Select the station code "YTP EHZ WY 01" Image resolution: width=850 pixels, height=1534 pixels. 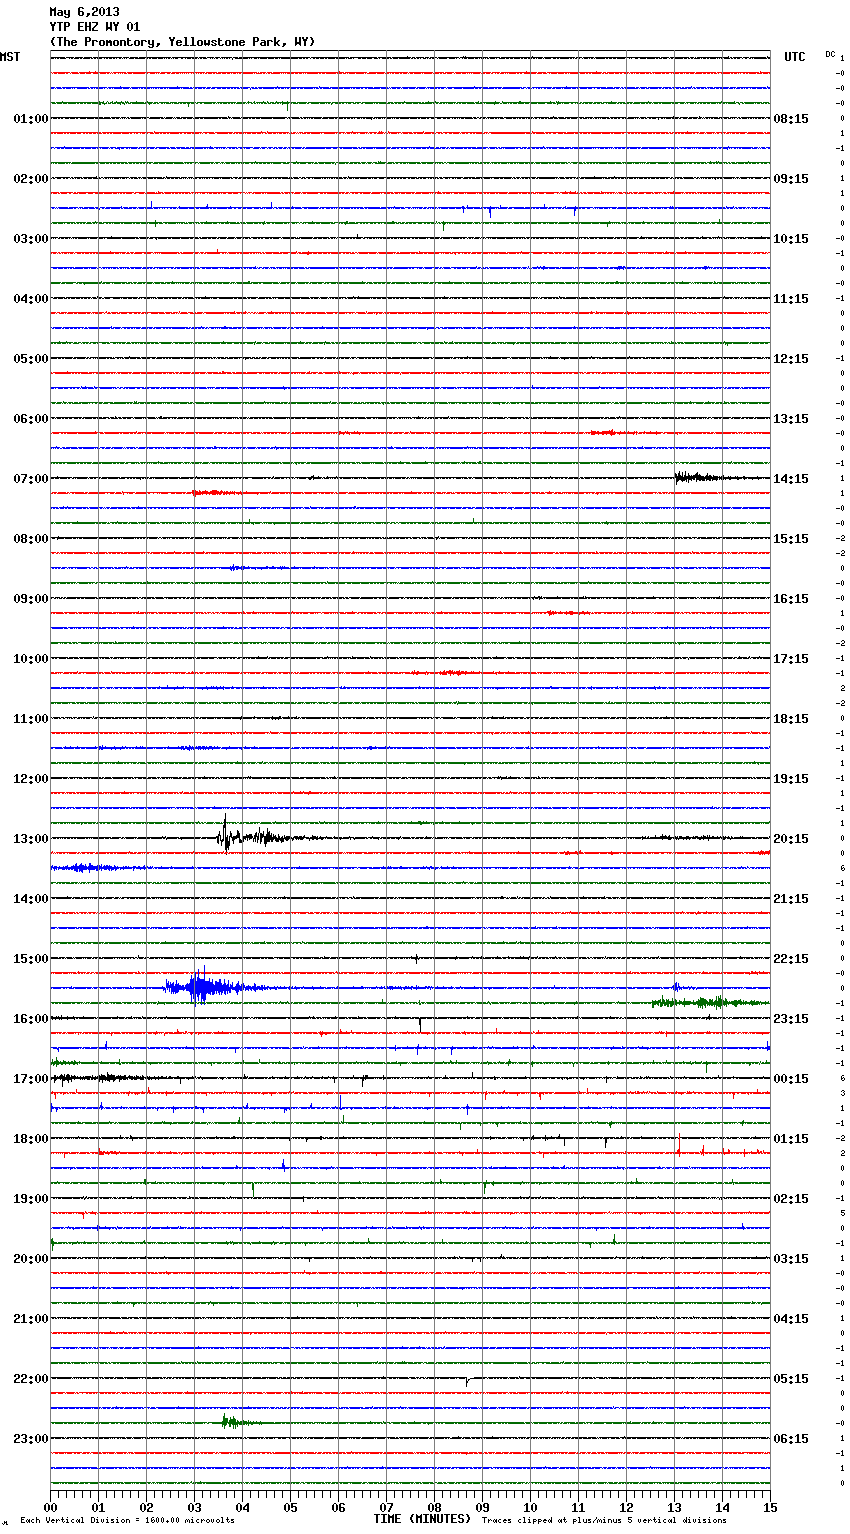[x=95, y=27]
